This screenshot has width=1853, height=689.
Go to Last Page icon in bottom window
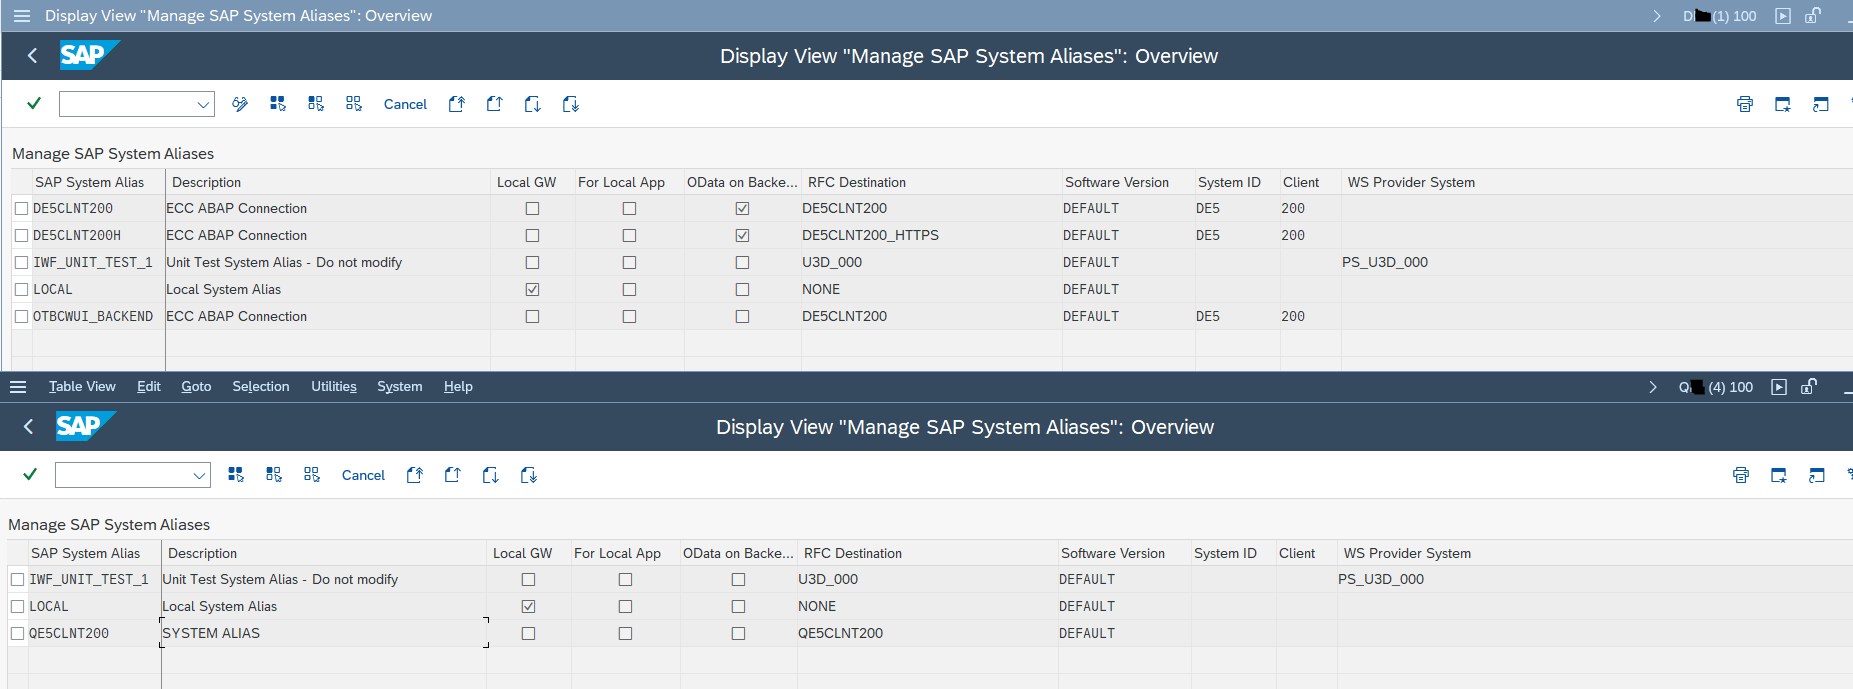[x=529, y=475]
